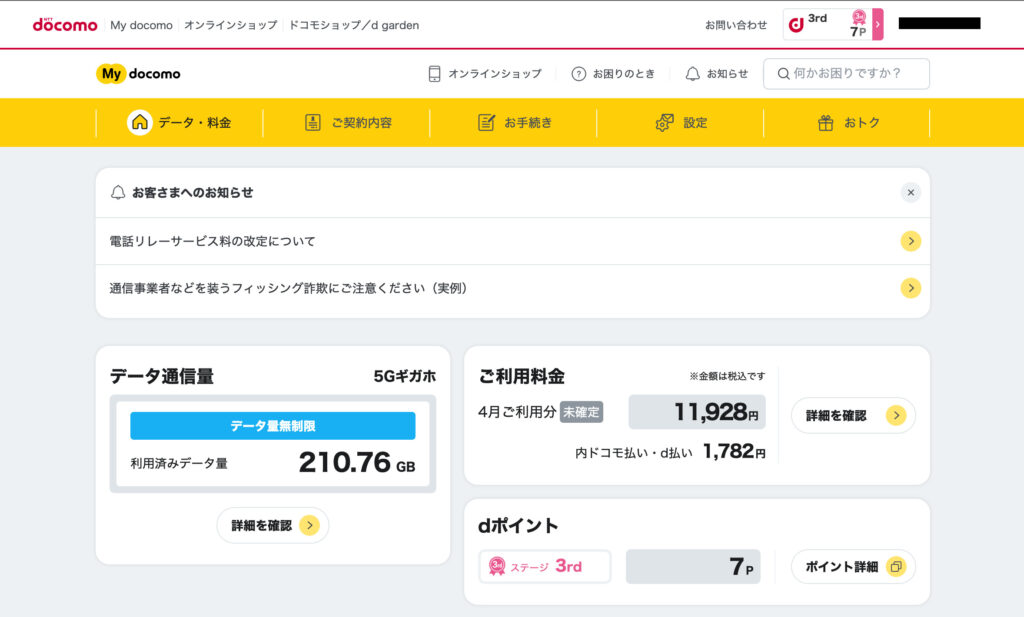The image size is (1024, 617).
Task: Click the お困りのとき question mark icon
Action: 578,73
